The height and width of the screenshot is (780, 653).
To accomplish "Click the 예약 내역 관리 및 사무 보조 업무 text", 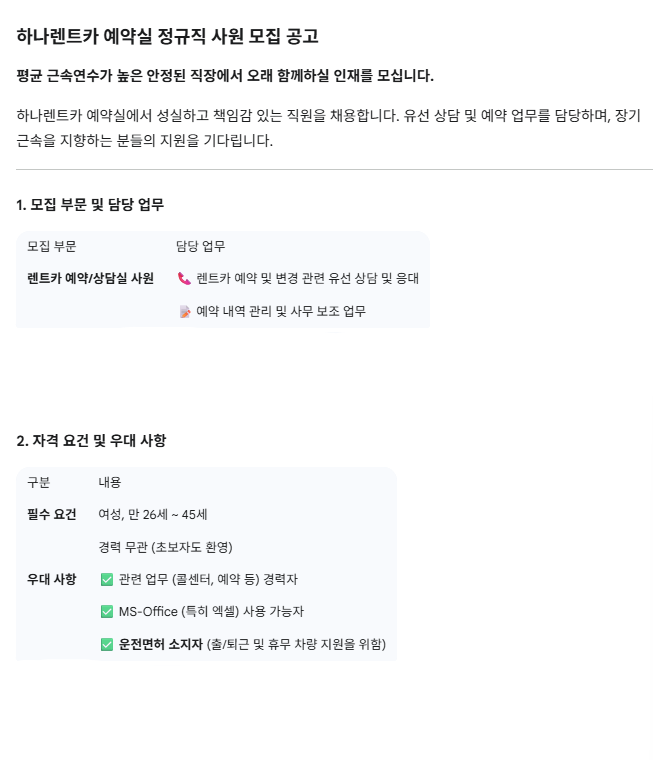I will (281, 312).
